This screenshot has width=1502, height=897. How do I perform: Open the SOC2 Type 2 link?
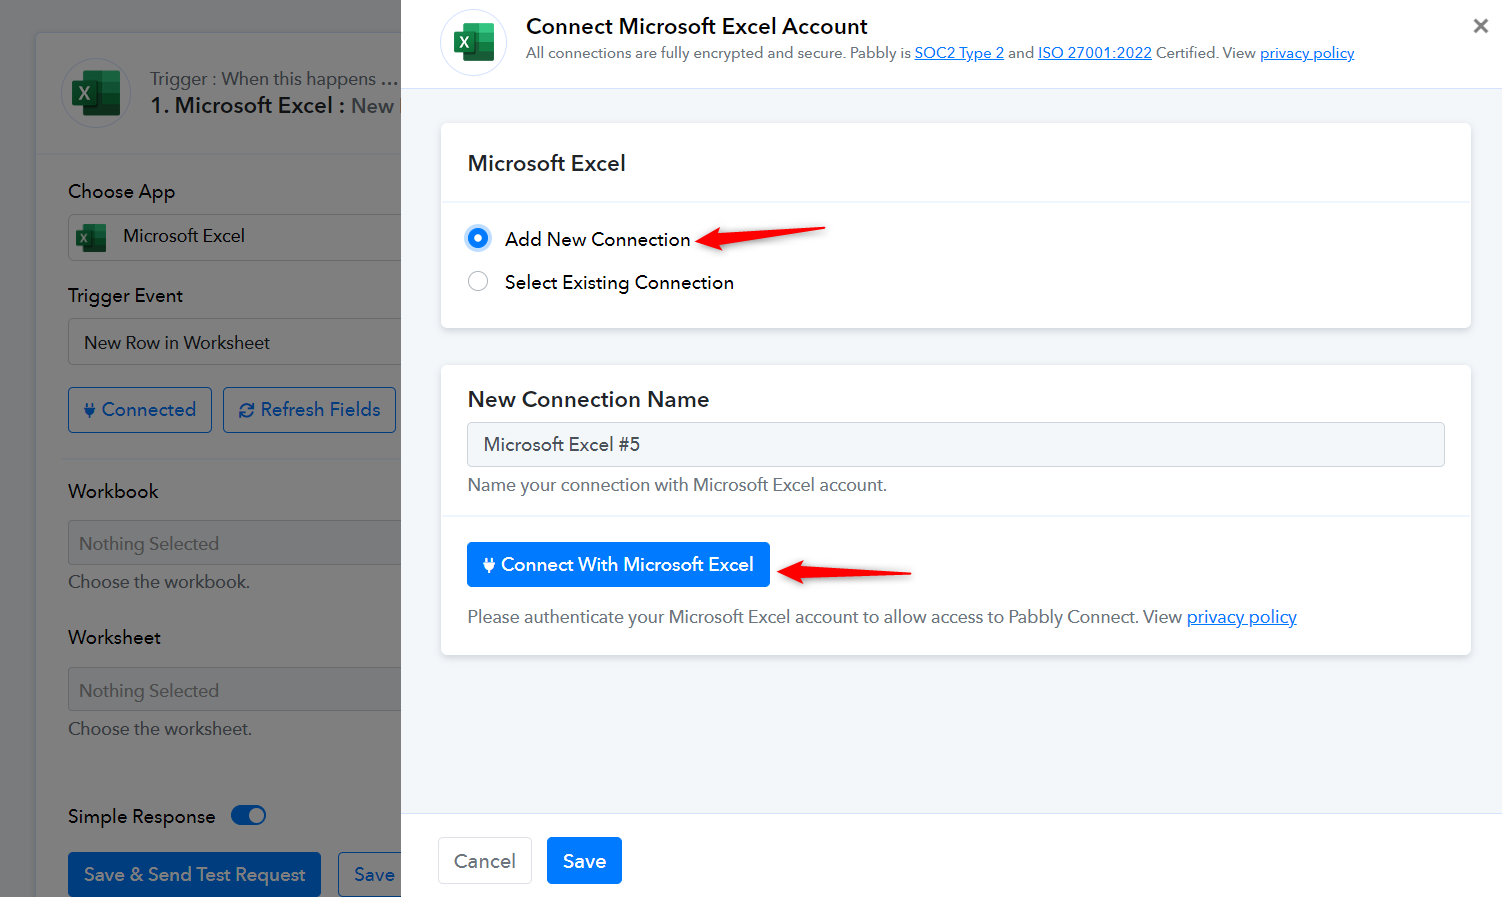[x=959, y=53]
